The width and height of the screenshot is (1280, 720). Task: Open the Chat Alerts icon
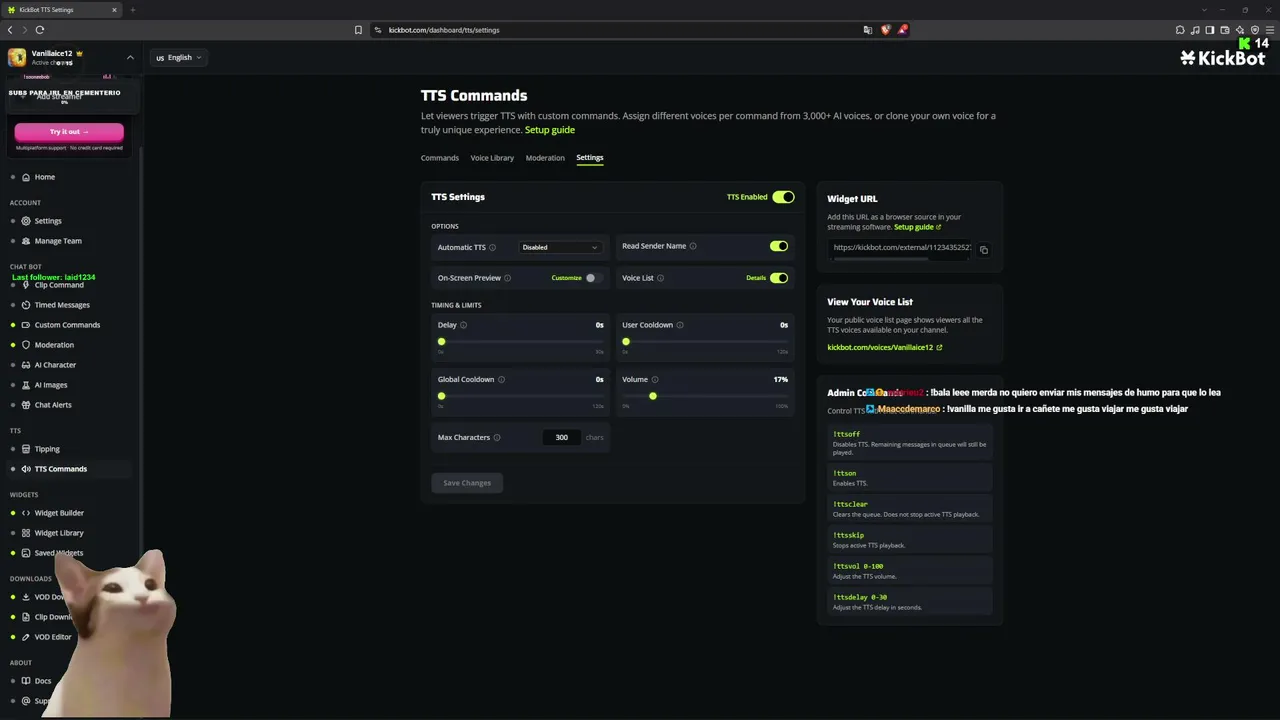[26, 405]
